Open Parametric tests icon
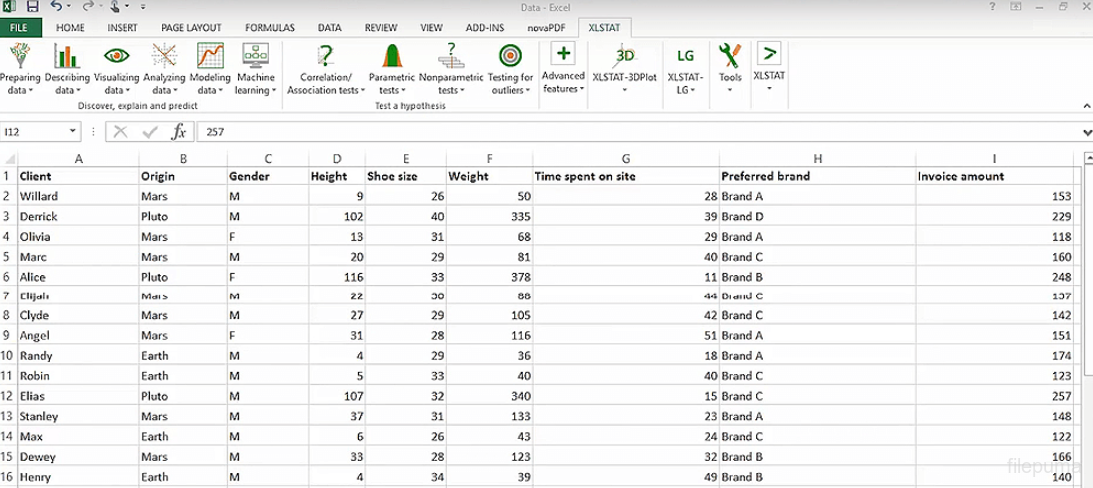The image size is (1093, 488). pos(391,57)
